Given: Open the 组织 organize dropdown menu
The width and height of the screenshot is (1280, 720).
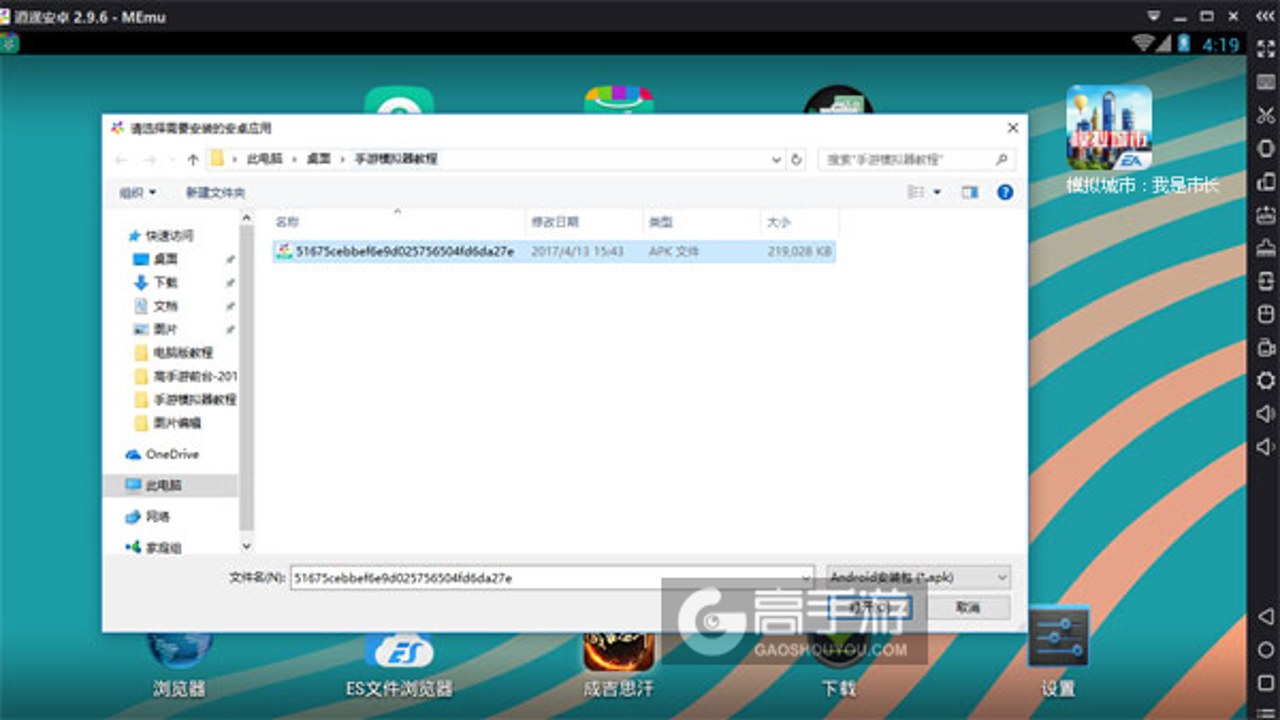Looking at the screenshot, I should pos(138,192).
